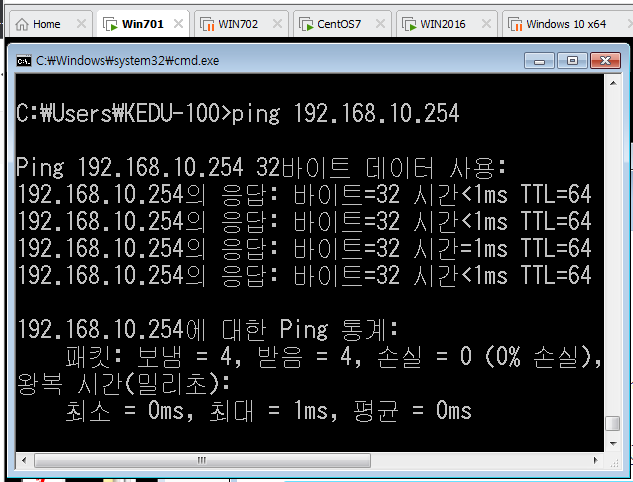
Task: Select the Win701 VM tab
Action: tap(143, 24)
